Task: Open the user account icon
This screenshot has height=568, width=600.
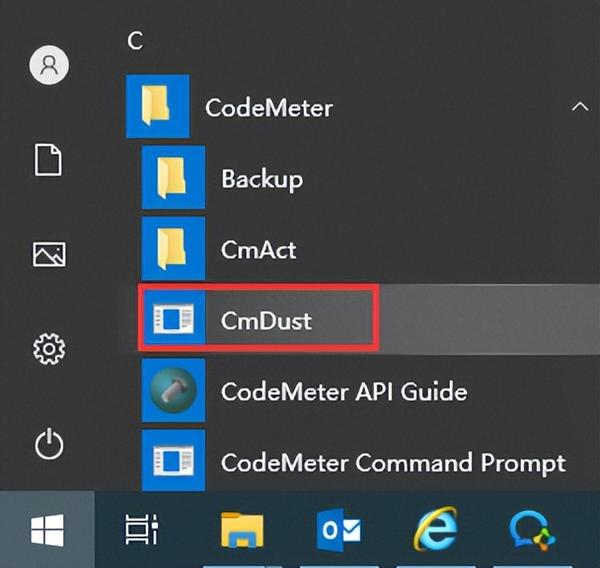Action: (x=49, y=65)
